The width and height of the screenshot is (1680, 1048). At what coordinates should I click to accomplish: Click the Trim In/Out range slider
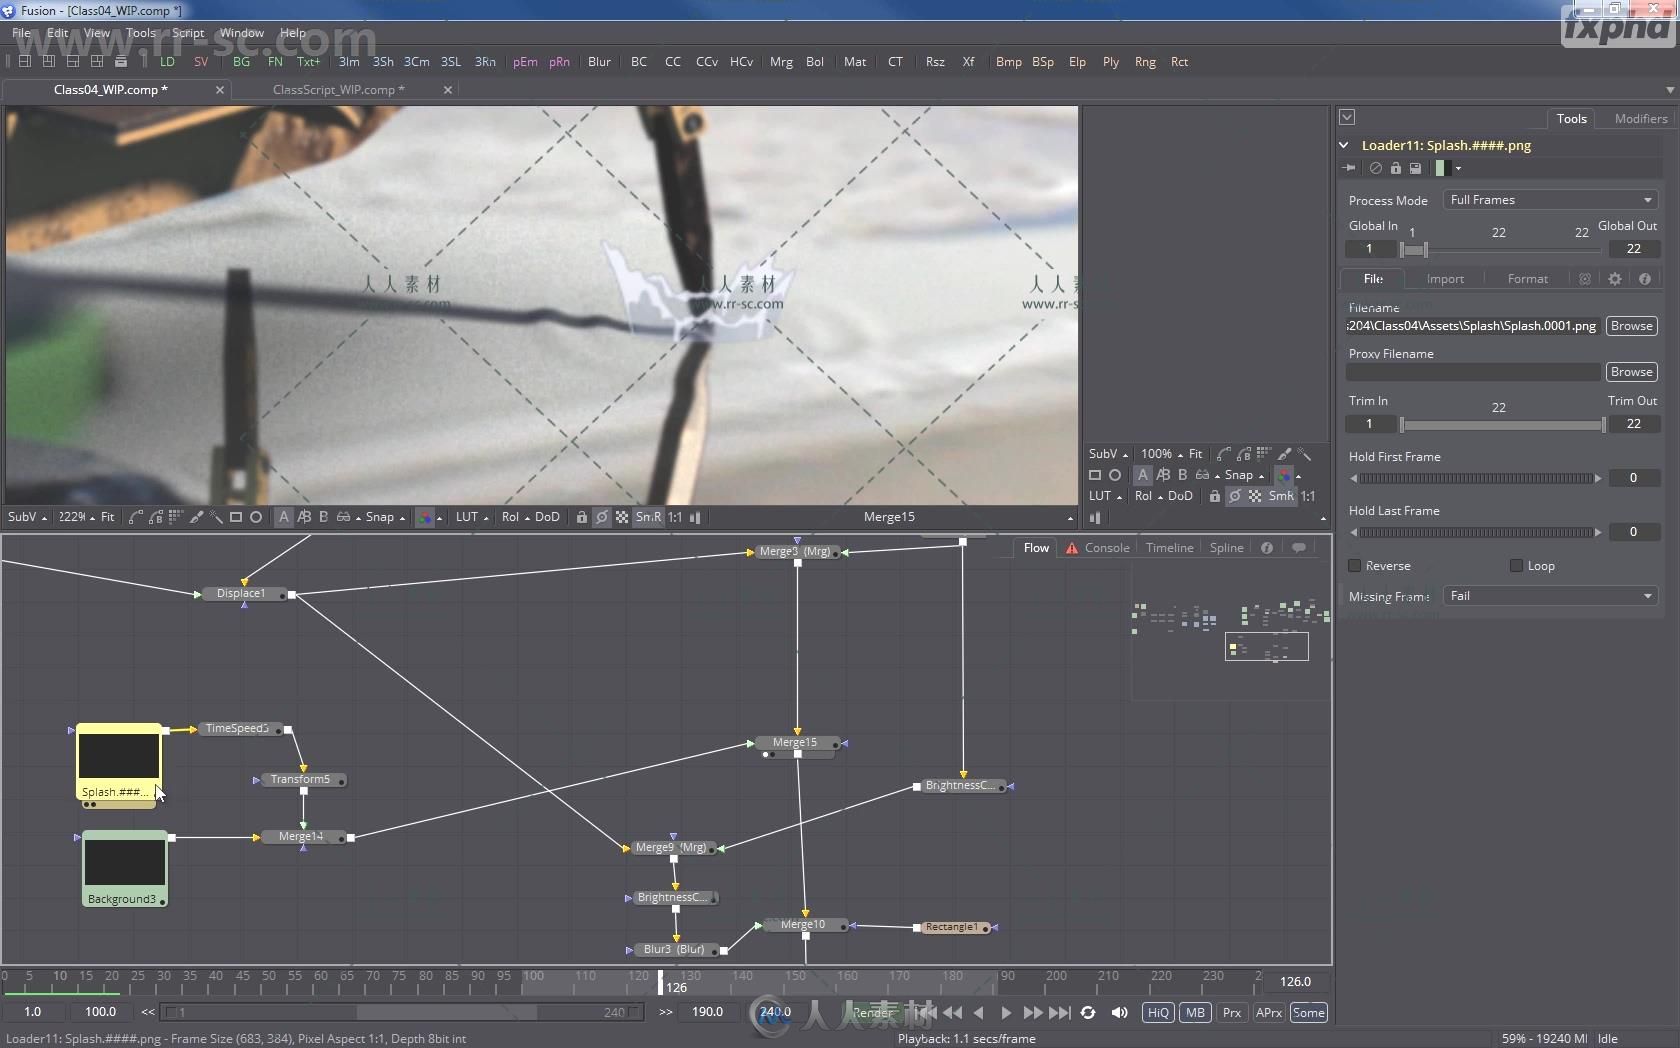[x=1503, y=425]
